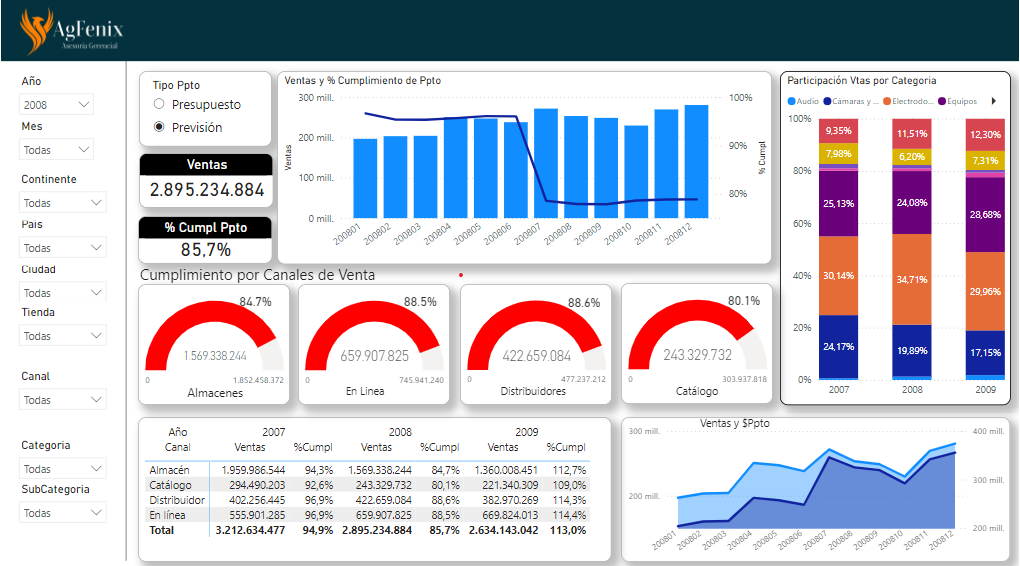Screen dimensions: 1020x566
Task: Click the Equipos legend marker
Action: (x=941, y=101)
